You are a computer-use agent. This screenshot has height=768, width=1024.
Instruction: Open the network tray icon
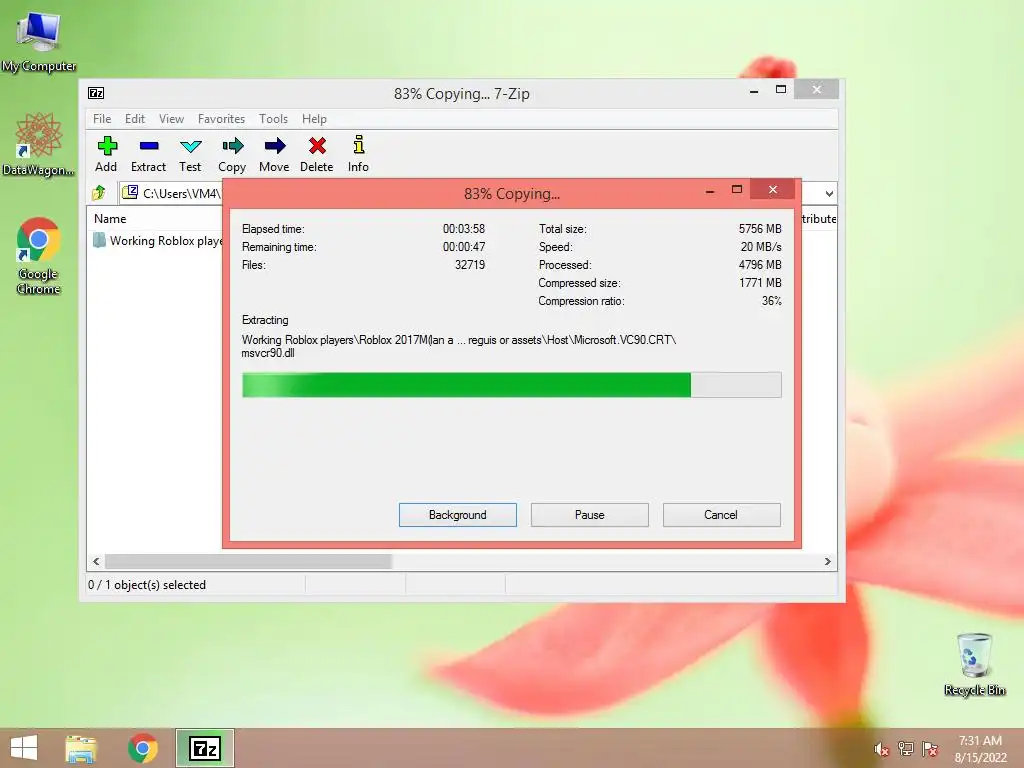click(x=906, y=749)
